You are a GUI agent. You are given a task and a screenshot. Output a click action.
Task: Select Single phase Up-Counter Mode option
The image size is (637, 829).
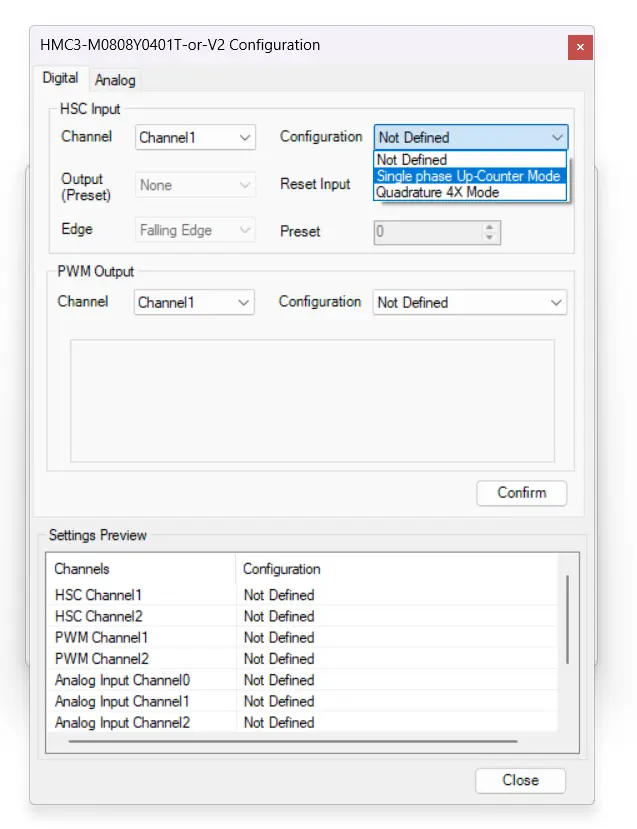pos(470,176)
